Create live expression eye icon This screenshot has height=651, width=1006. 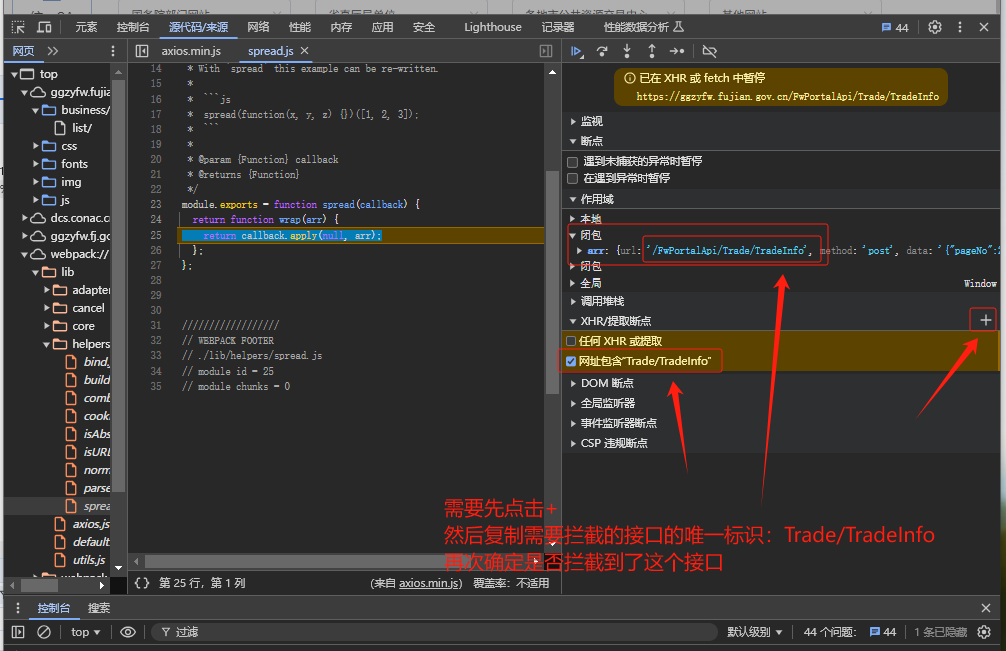(x=128, y=632)
